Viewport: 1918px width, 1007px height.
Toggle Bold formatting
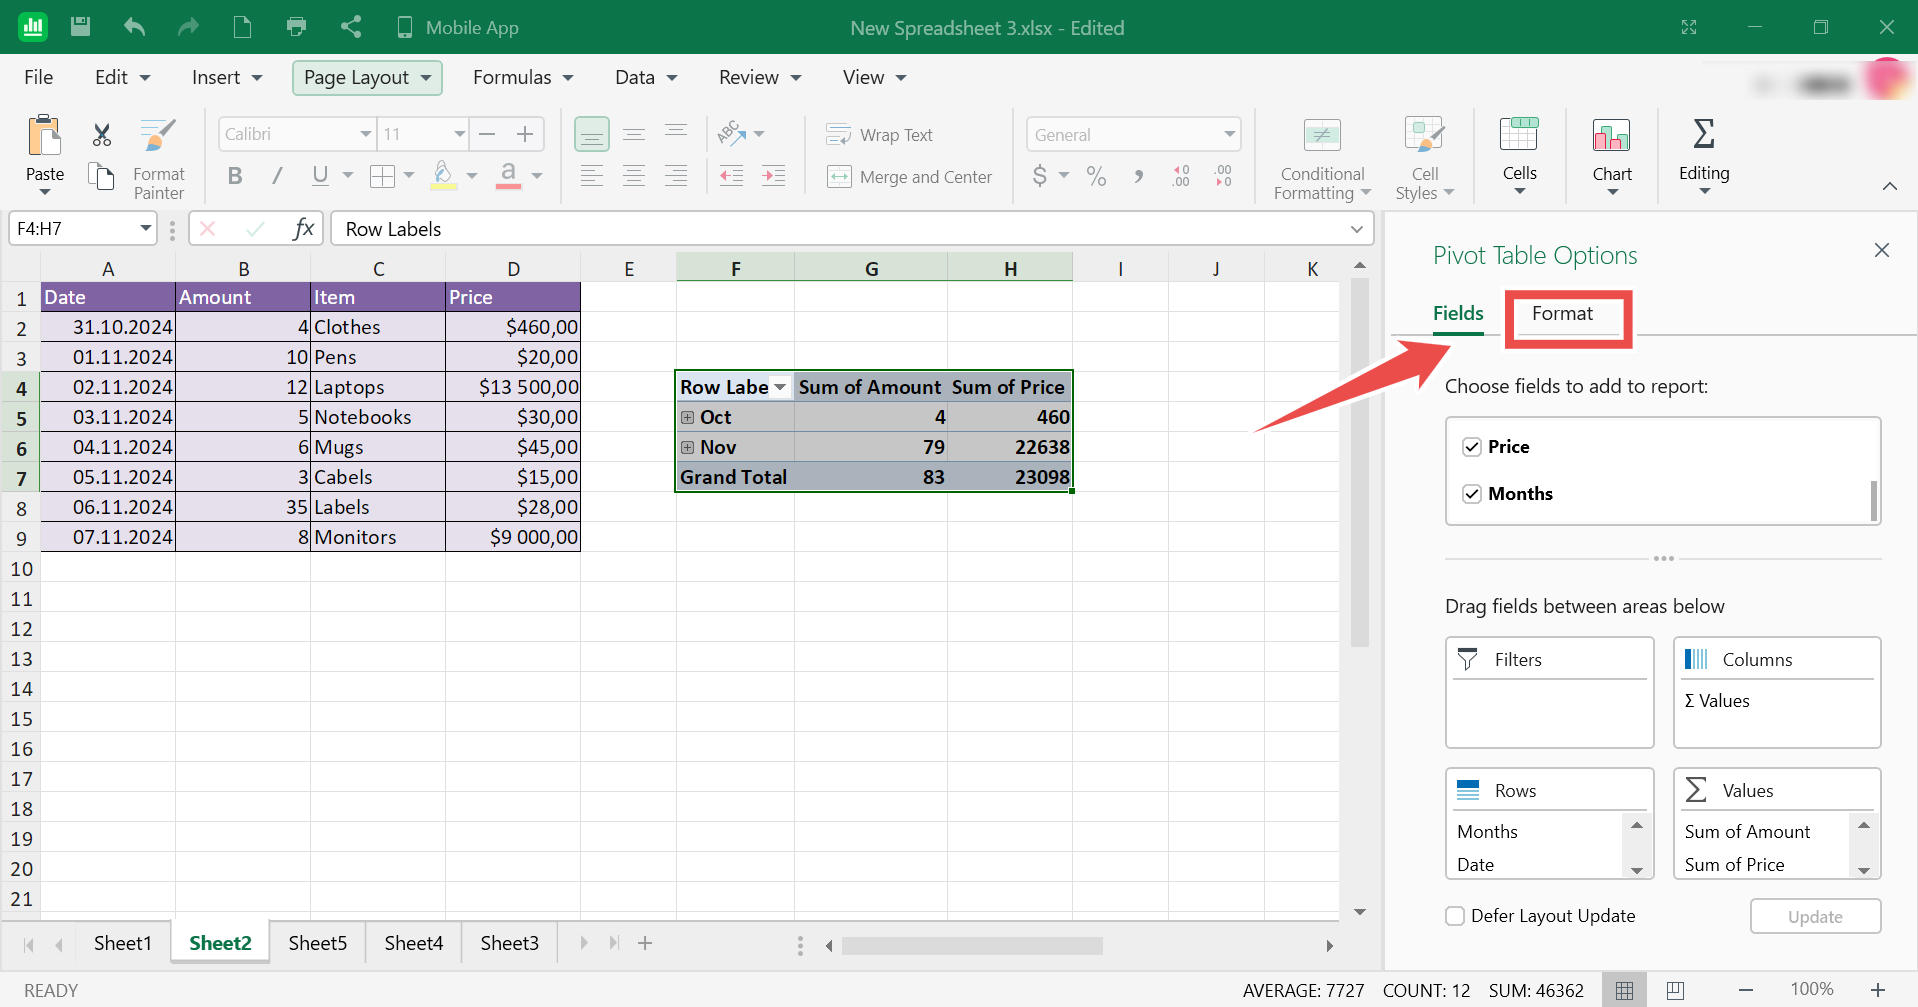tap(235, 176)
